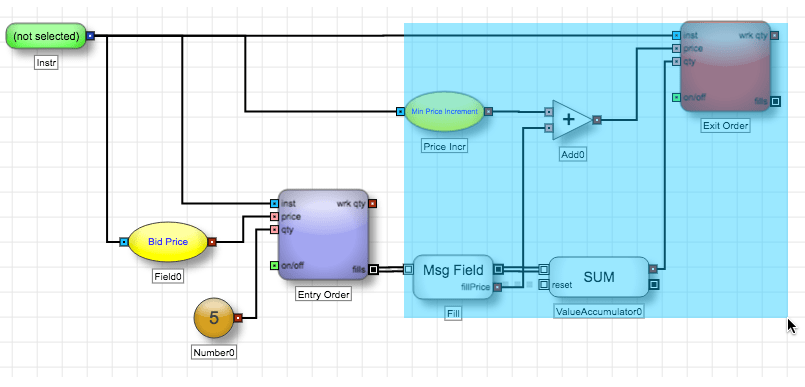Click the Entry Order fills output port

[x=374, y=269]
